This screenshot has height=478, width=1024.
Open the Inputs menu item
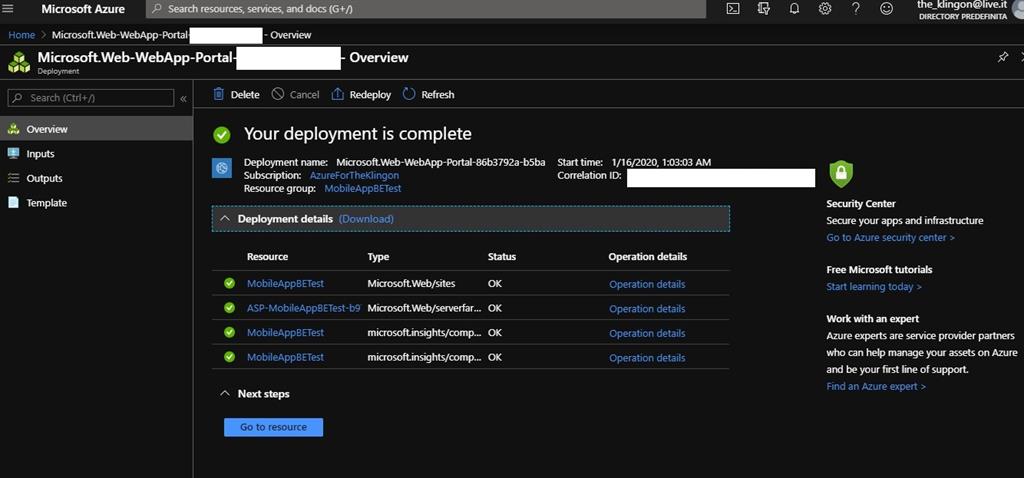click(96, 153)
